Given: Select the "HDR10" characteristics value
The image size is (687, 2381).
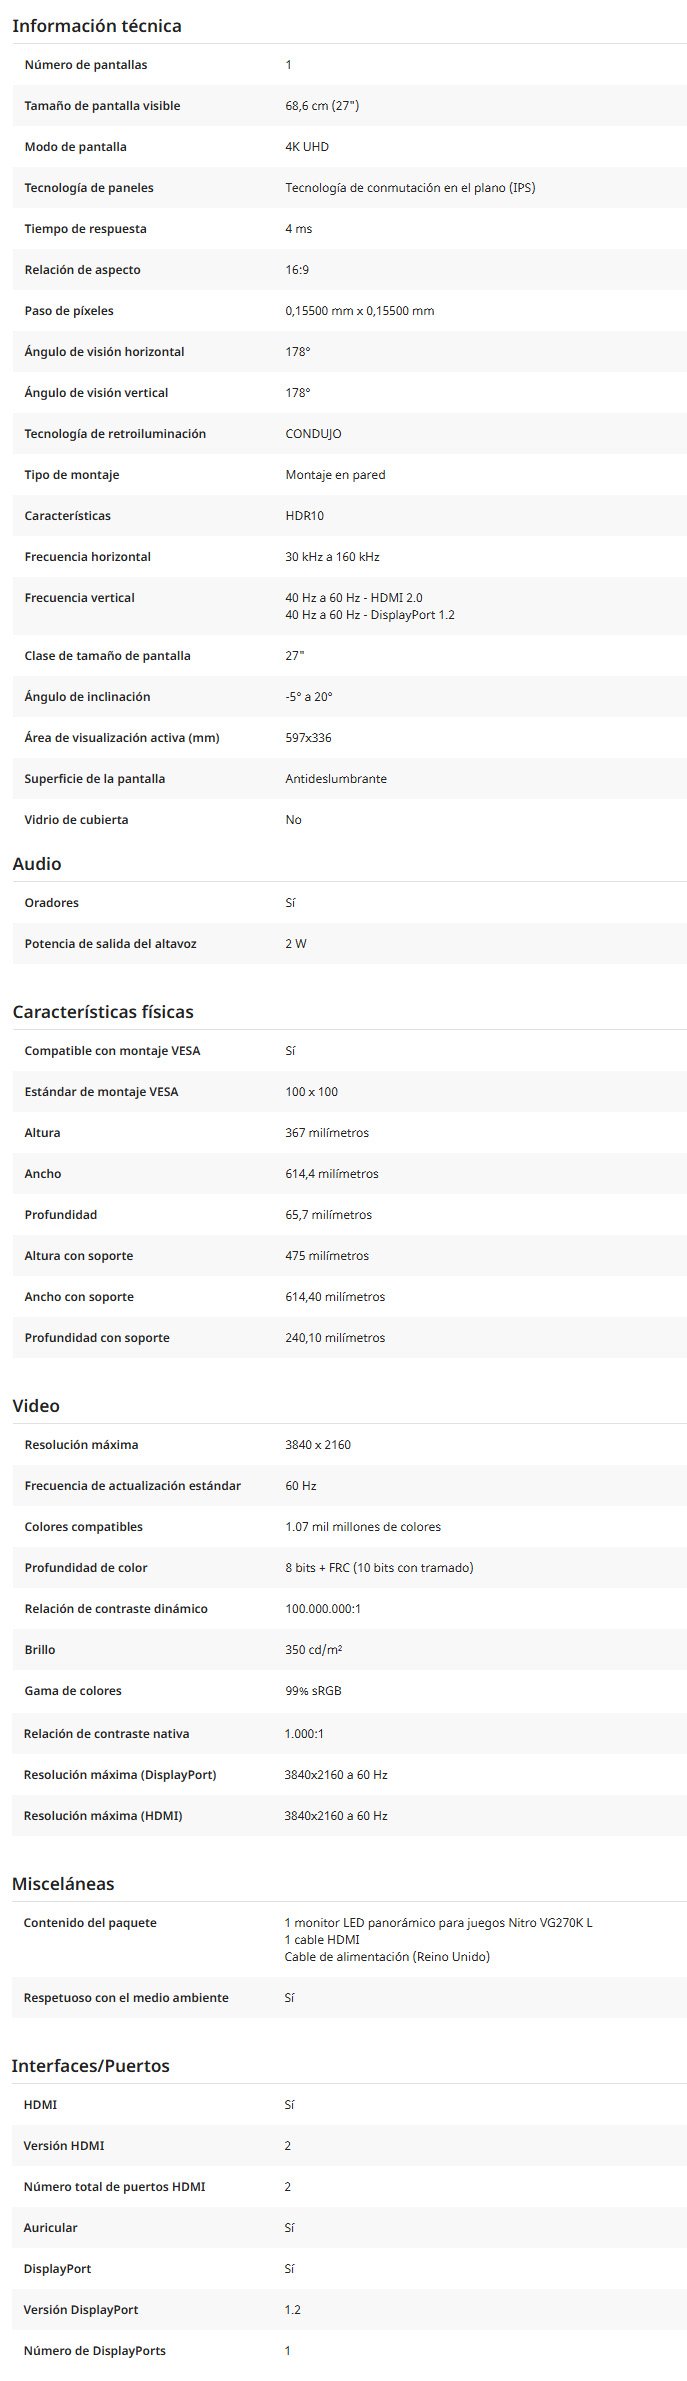Looking at the screenshot, I should tap(304, 516).
